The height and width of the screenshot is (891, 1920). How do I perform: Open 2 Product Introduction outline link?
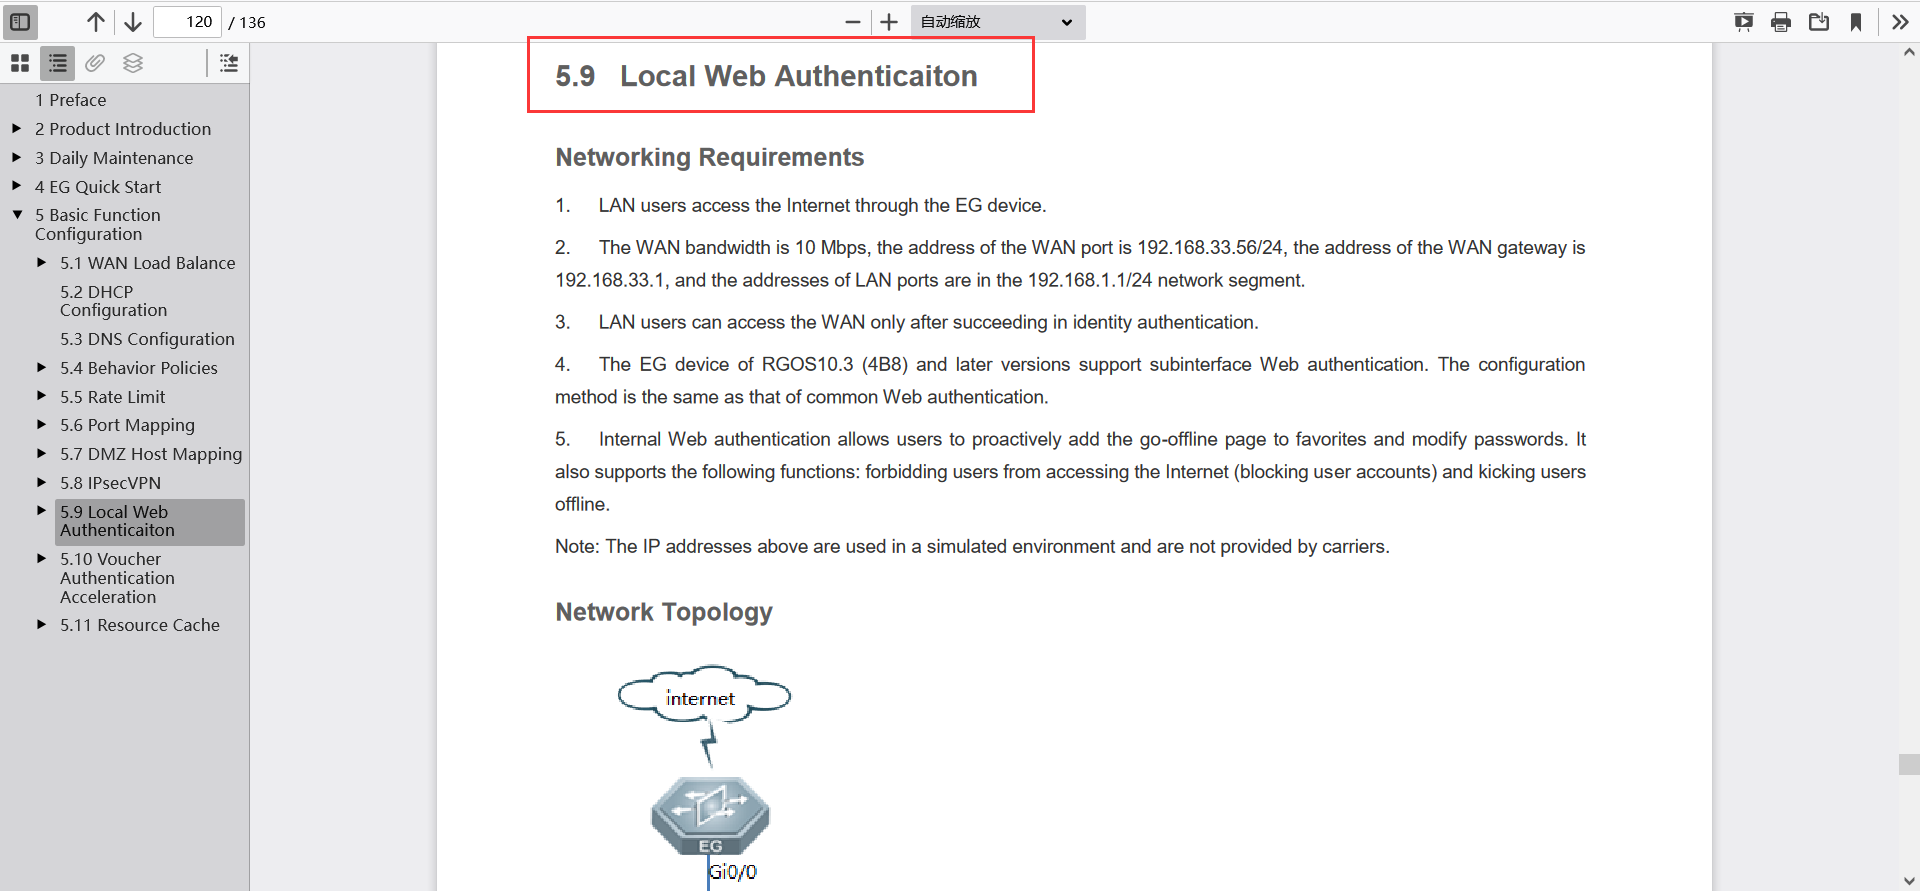123,129
